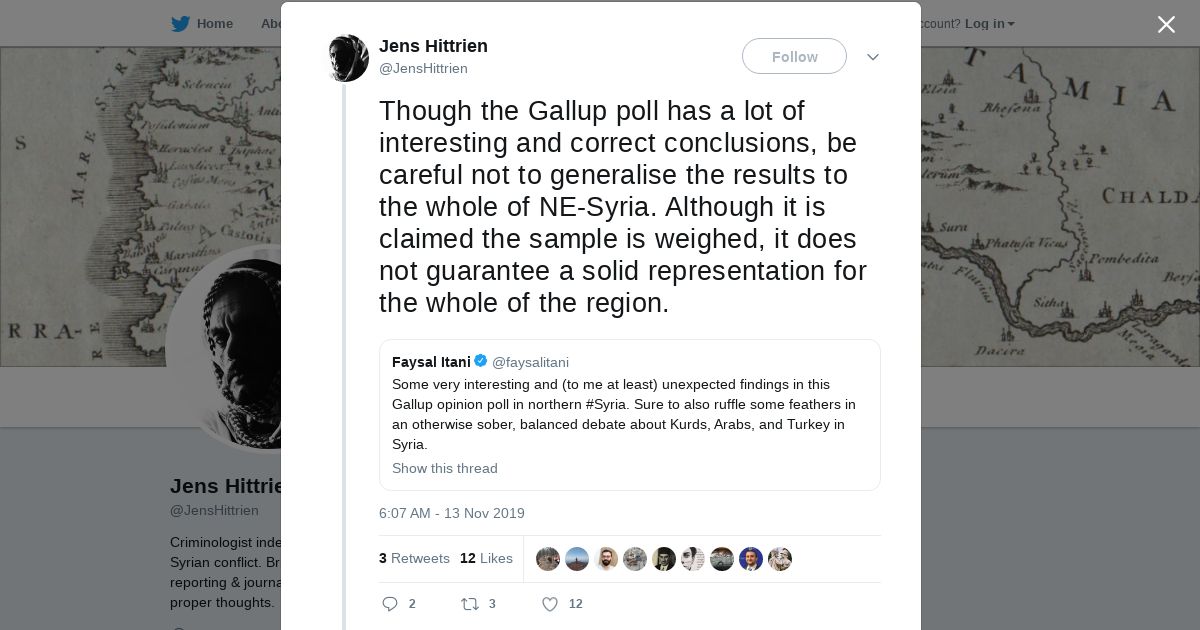Open the Log in dropdown
1200x630 pixels.
pyautogui.click(x=989, y=24)
